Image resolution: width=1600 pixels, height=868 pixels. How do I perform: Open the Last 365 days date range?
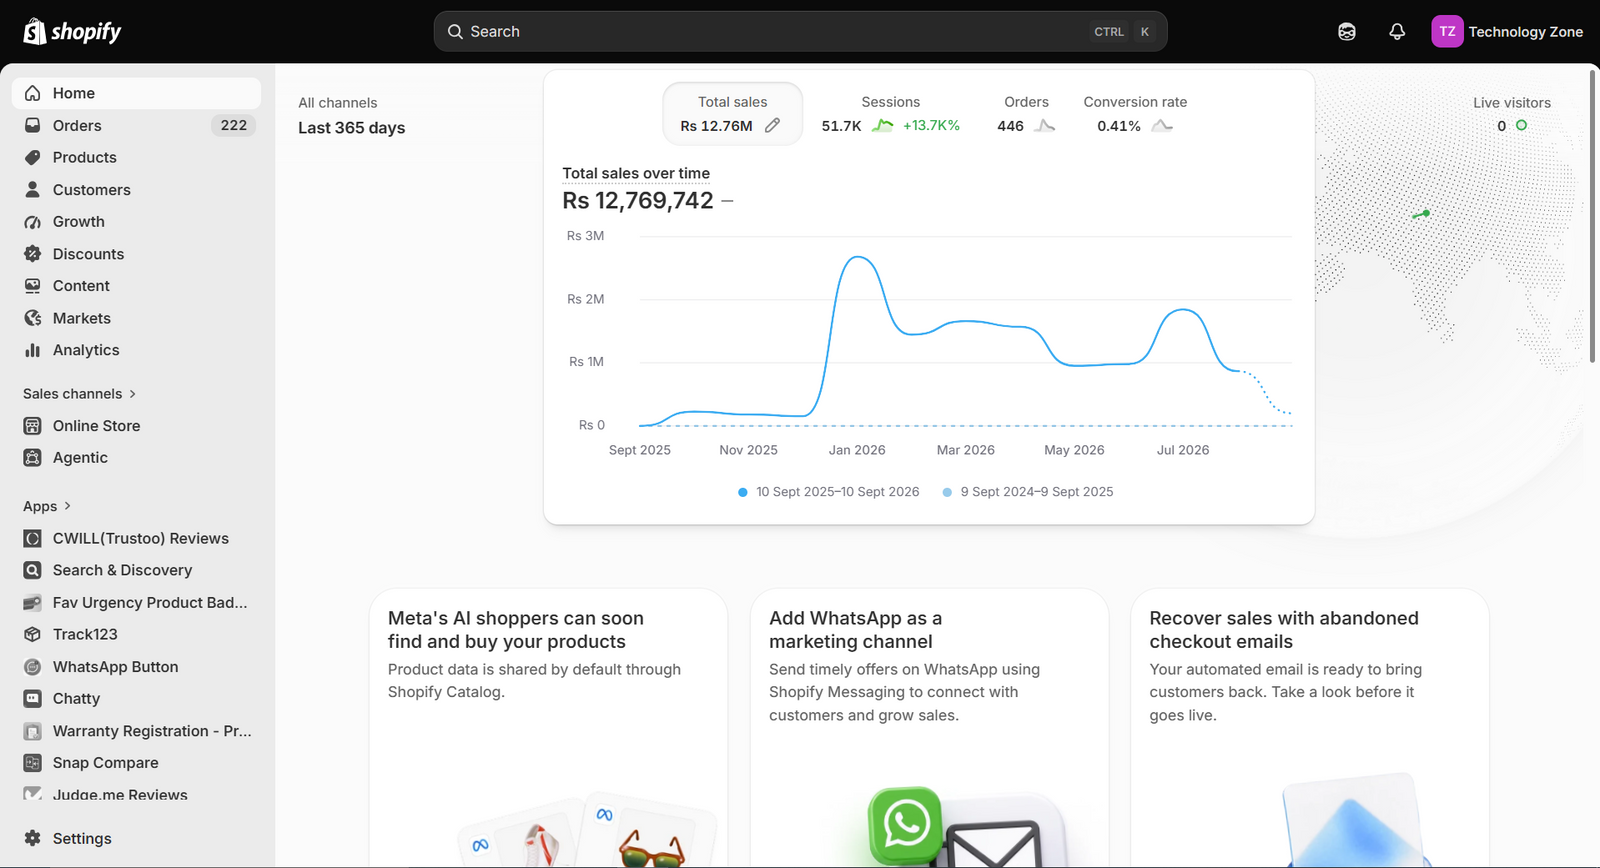[352, 128]
